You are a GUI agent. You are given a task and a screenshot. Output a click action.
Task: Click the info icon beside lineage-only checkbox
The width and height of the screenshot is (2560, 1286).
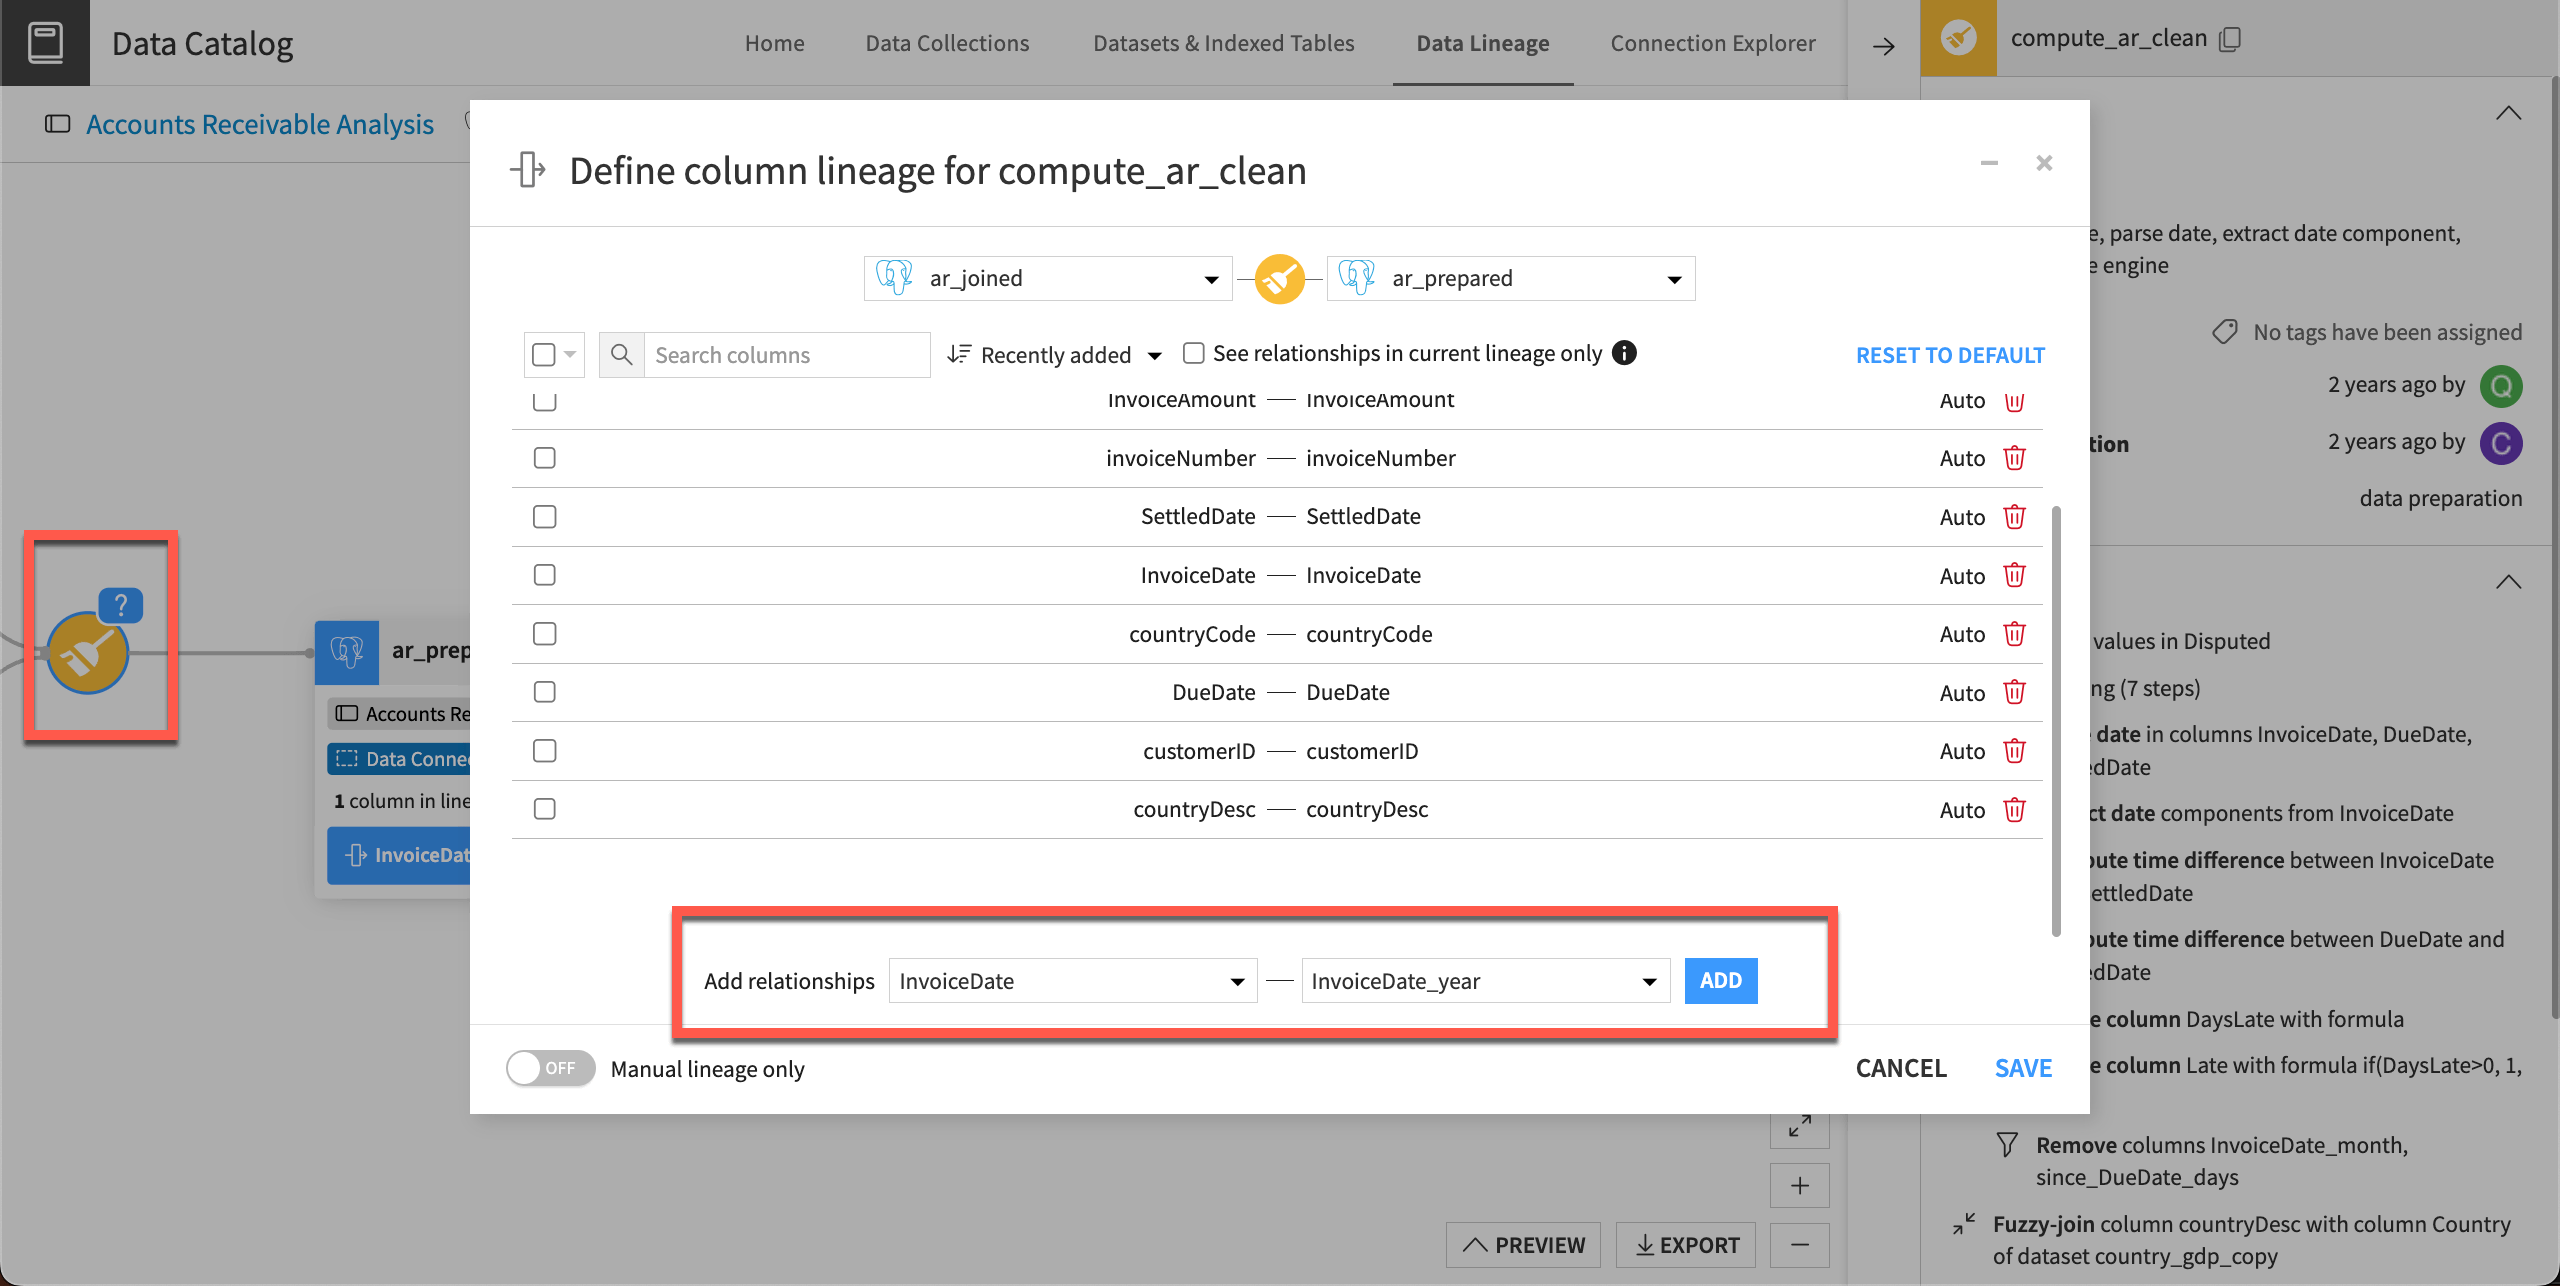point(1624,353)
